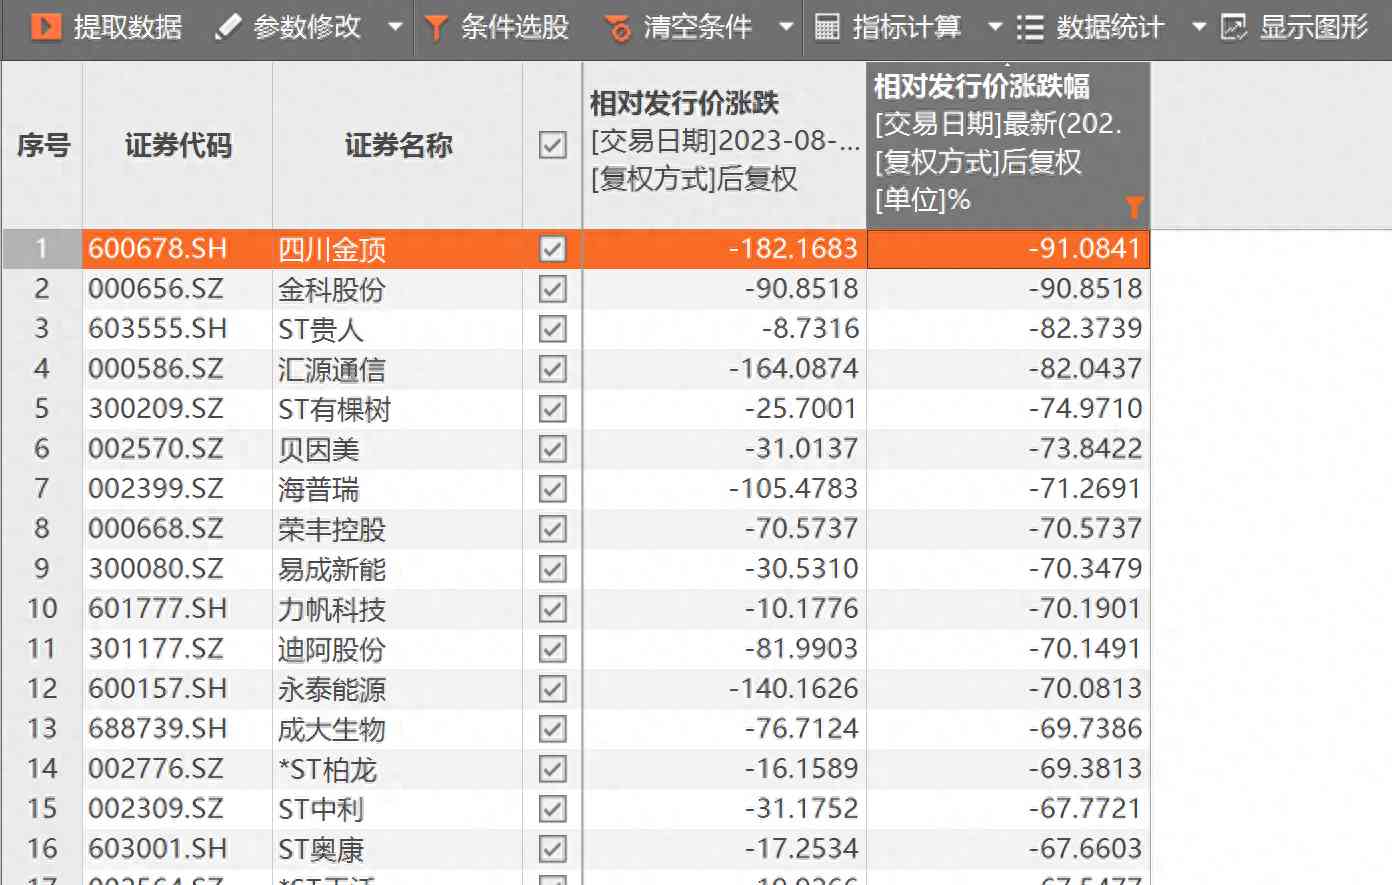Click the value -67.7721 for ST中利
The height and width of the screenshot is (885, 1392).
click(1085, 809)
